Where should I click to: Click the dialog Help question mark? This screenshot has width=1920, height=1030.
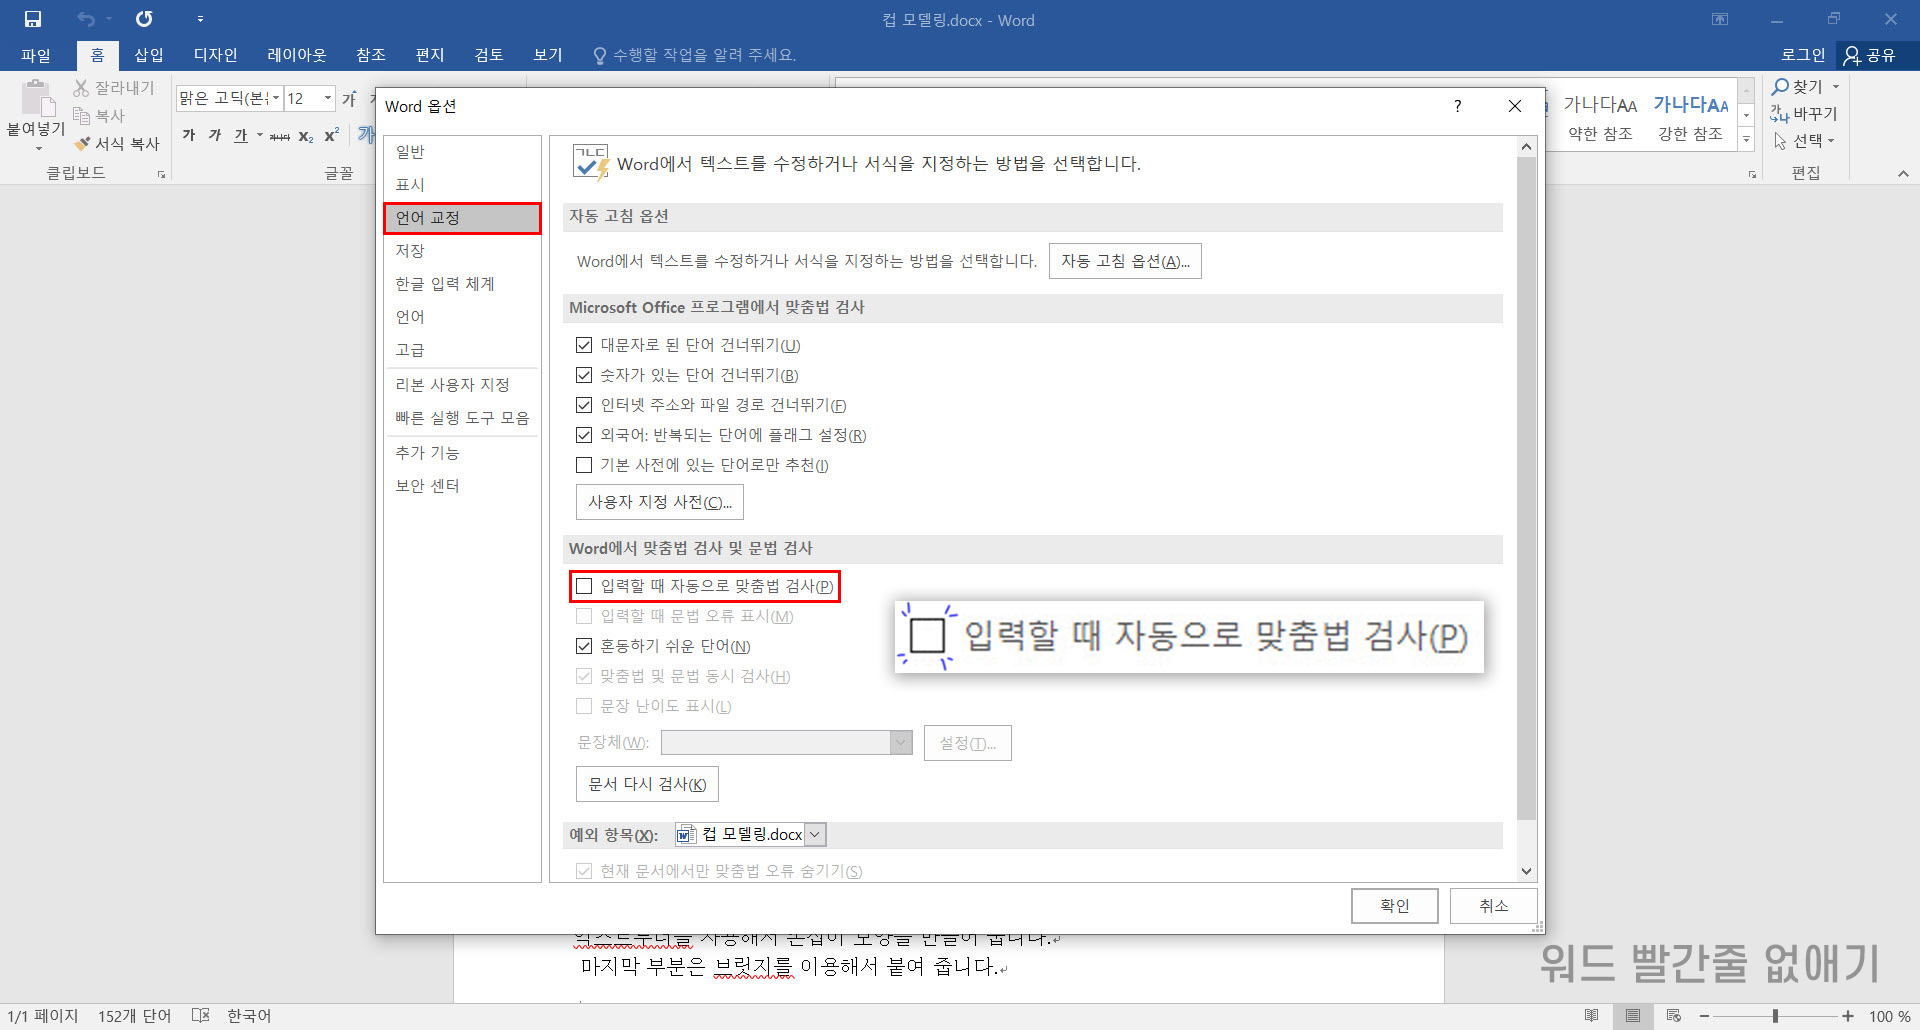(x=1457, y=106)
